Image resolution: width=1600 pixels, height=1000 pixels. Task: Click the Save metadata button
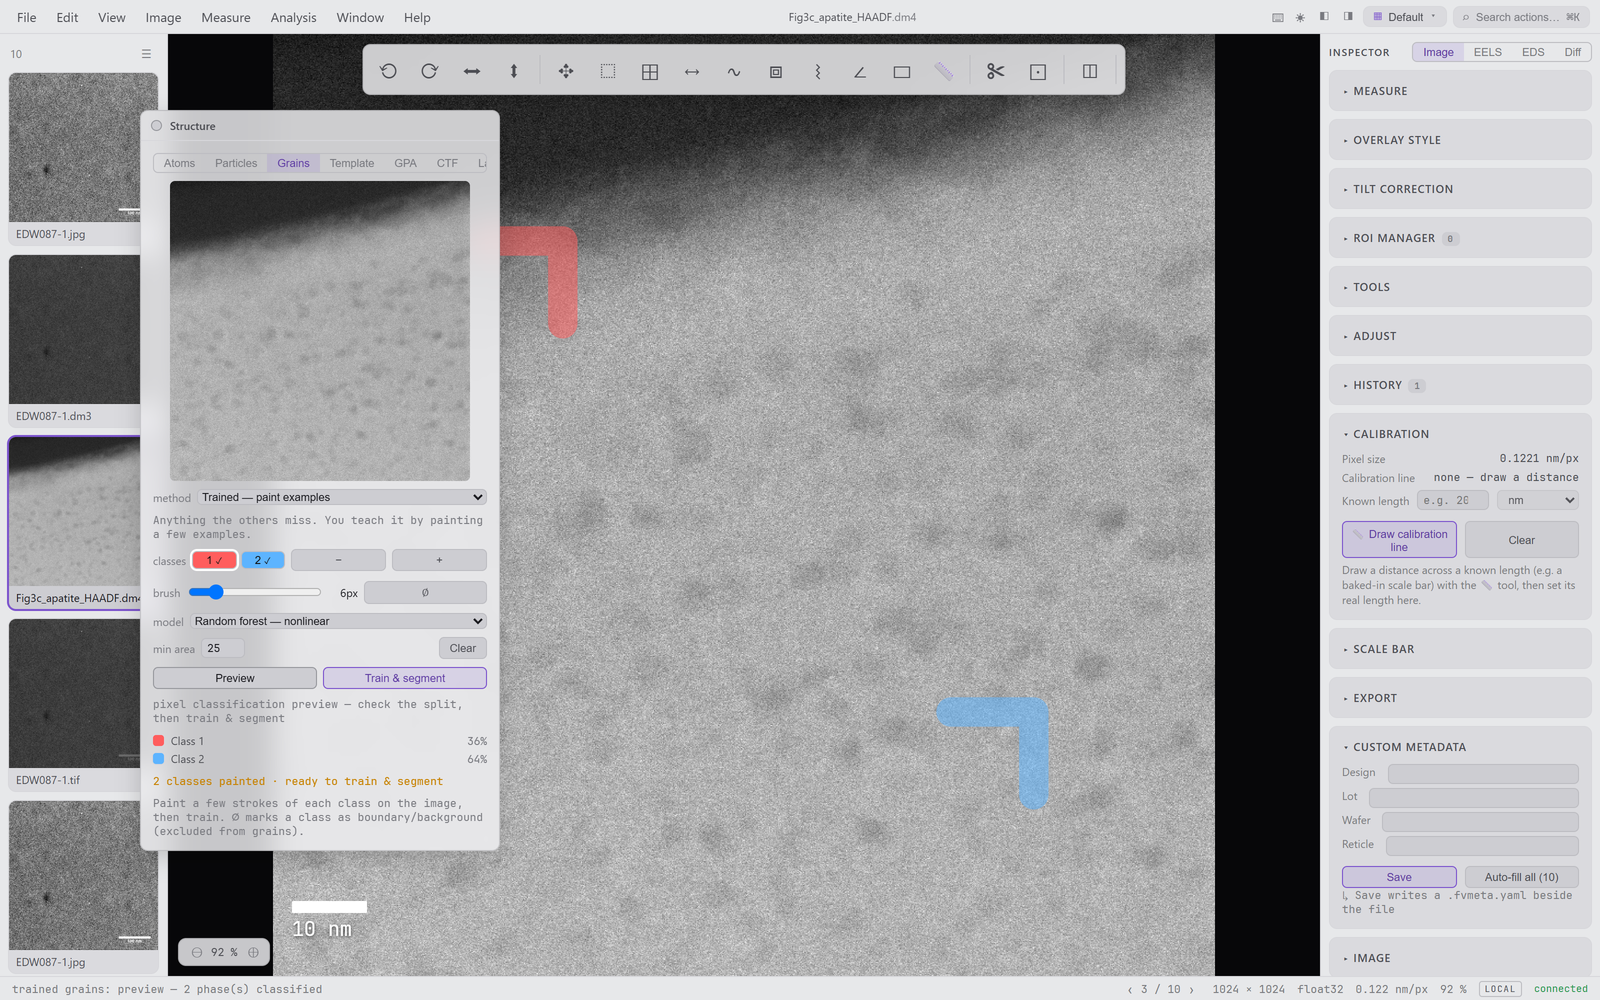point(1399,877)
